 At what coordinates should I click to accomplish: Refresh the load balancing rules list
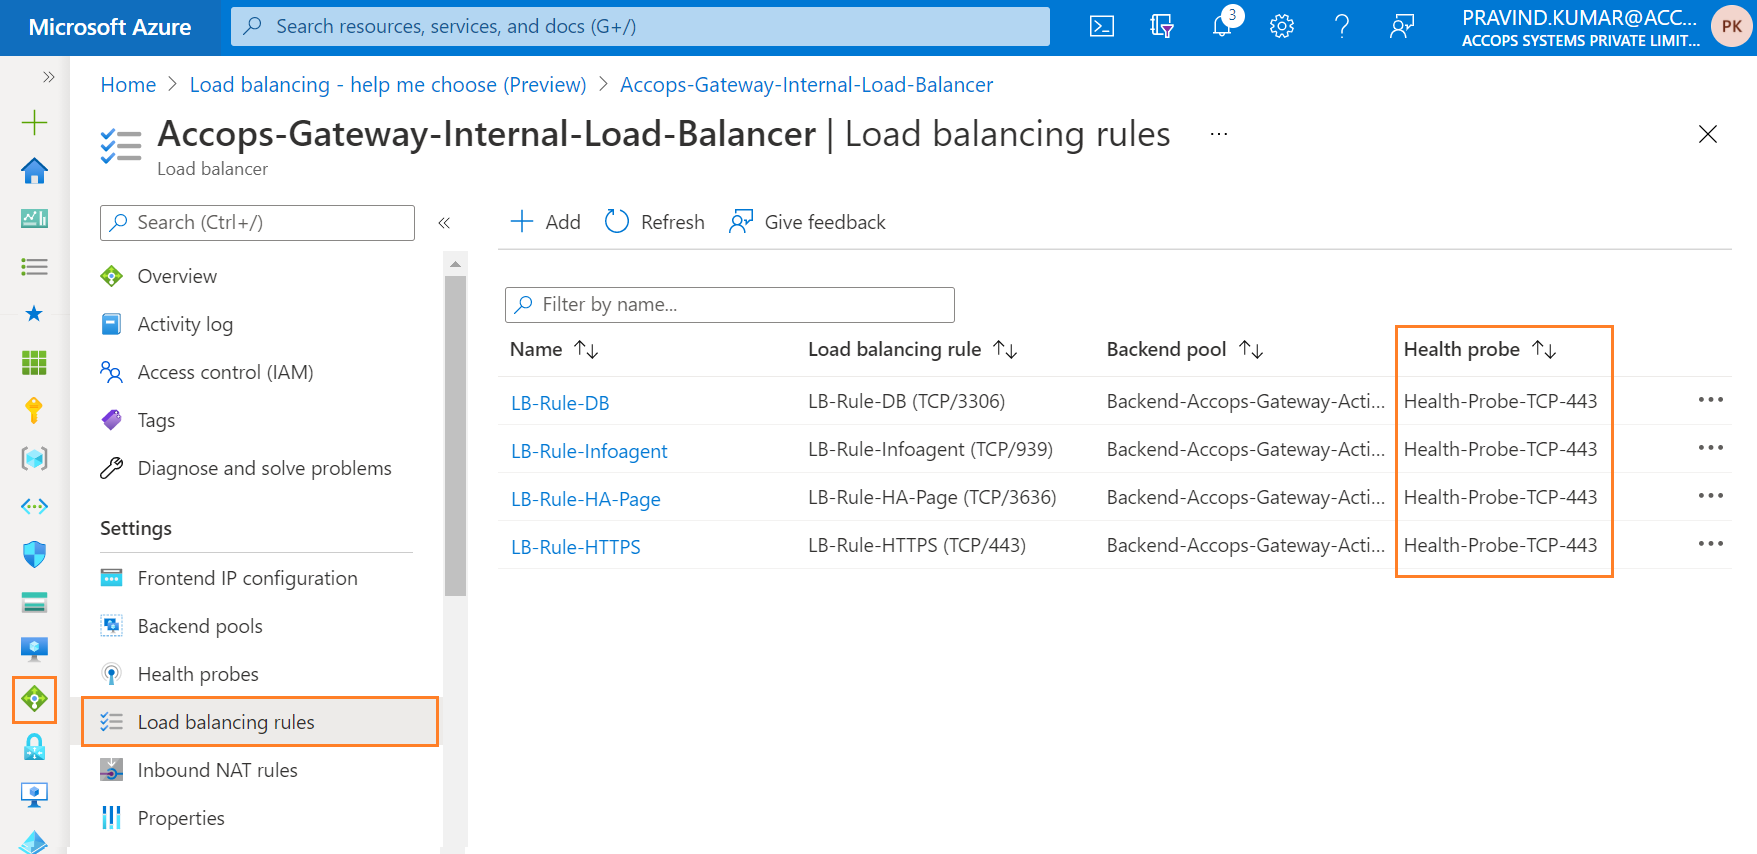(x=655, y=222)
